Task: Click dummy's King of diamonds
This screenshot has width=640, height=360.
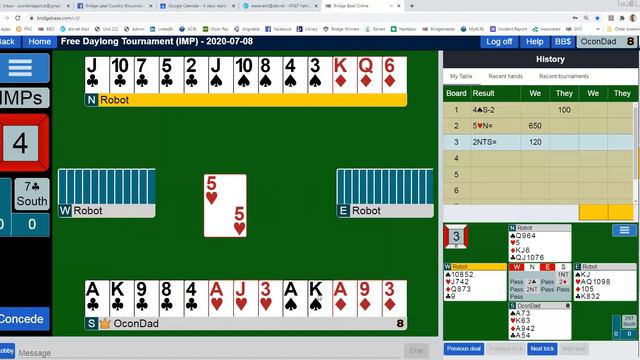Action: tap(344, 75)
